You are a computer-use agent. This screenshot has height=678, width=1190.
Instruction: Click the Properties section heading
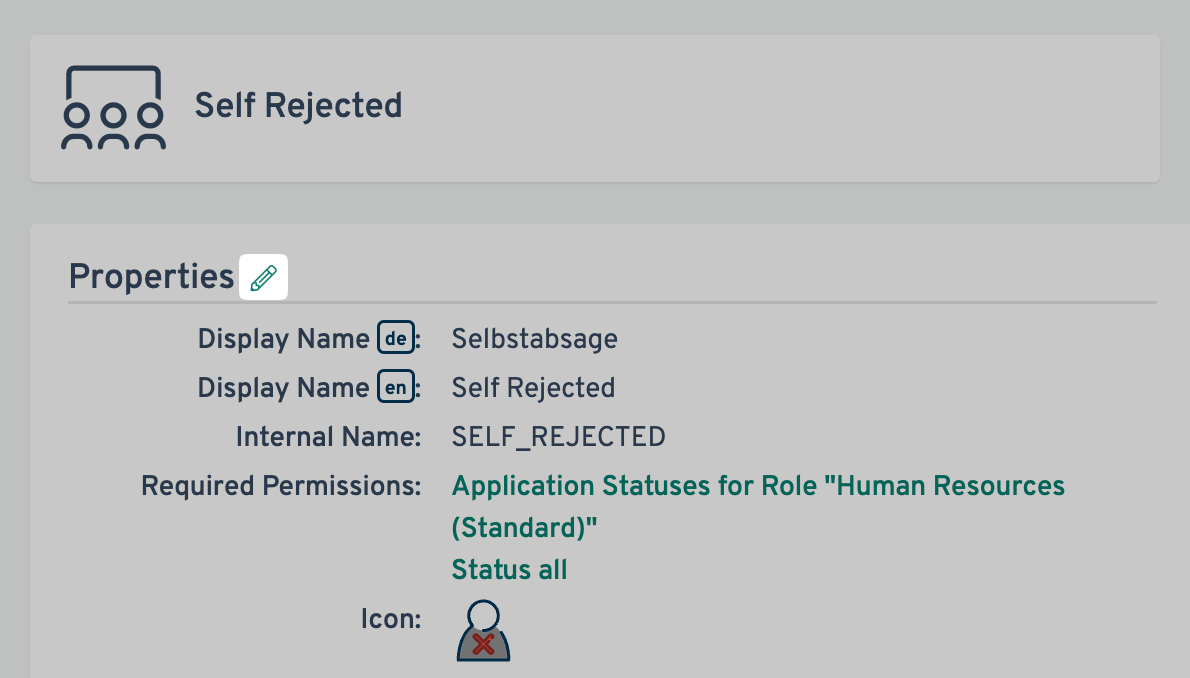(x=151, y=276)
